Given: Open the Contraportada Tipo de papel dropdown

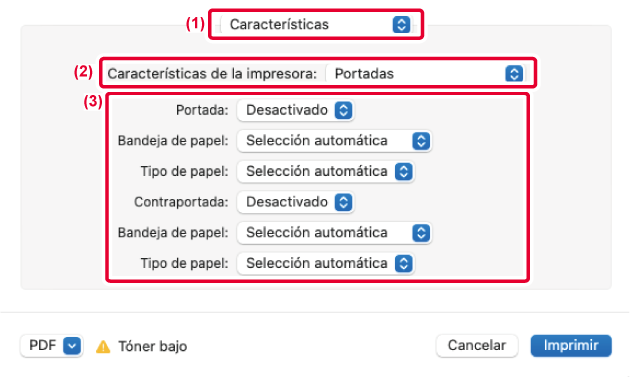Looking at the screenshot, I should click(x=326, y=264).
